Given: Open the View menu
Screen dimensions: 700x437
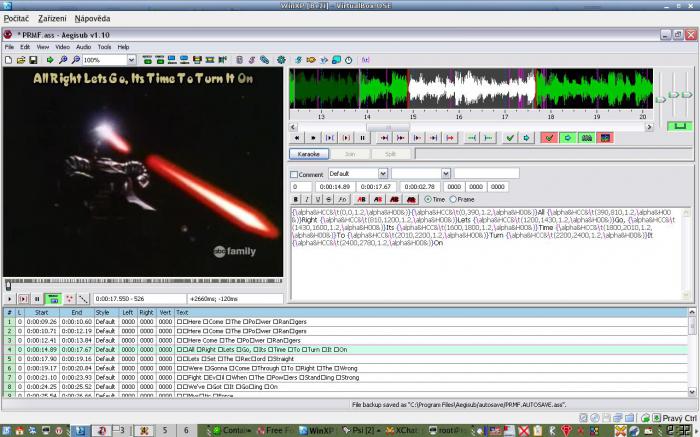Looking at the screenshot, I should click(x=43, y=47).
